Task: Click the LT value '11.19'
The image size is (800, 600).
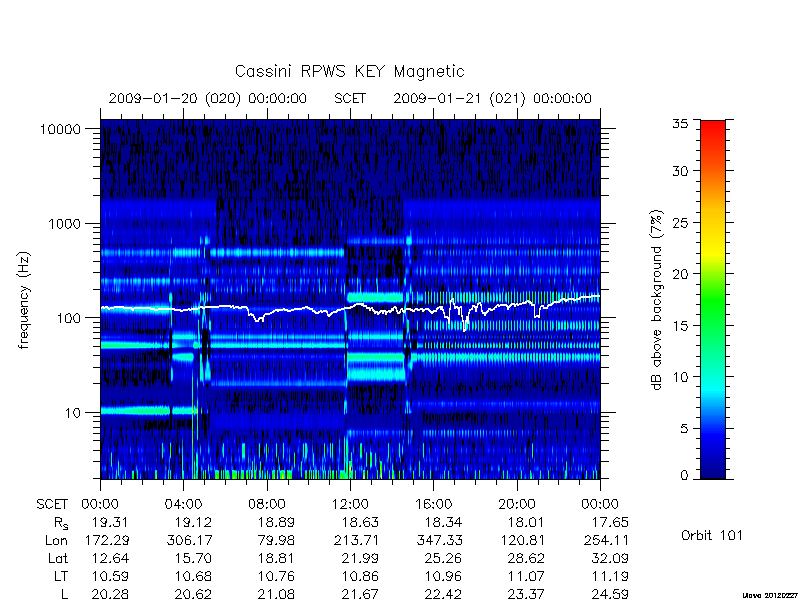Action: pos(610,577)
